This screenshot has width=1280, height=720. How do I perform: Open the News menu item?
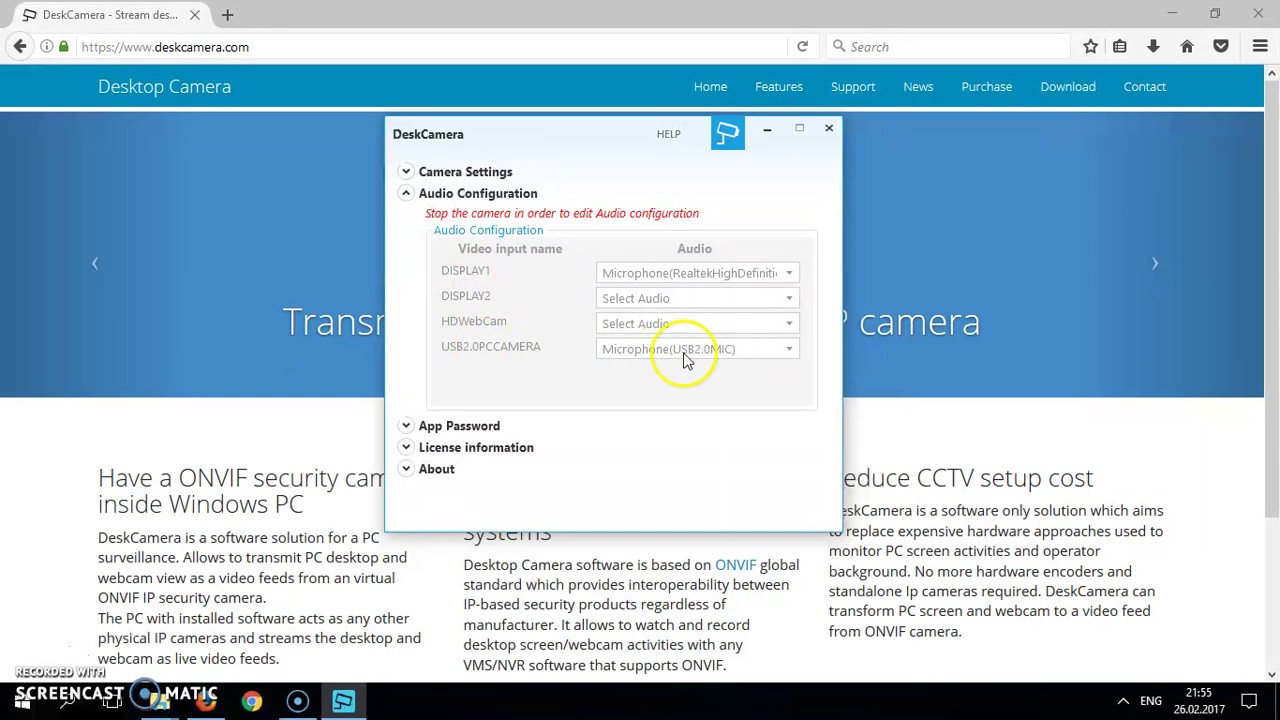(918, 87)
